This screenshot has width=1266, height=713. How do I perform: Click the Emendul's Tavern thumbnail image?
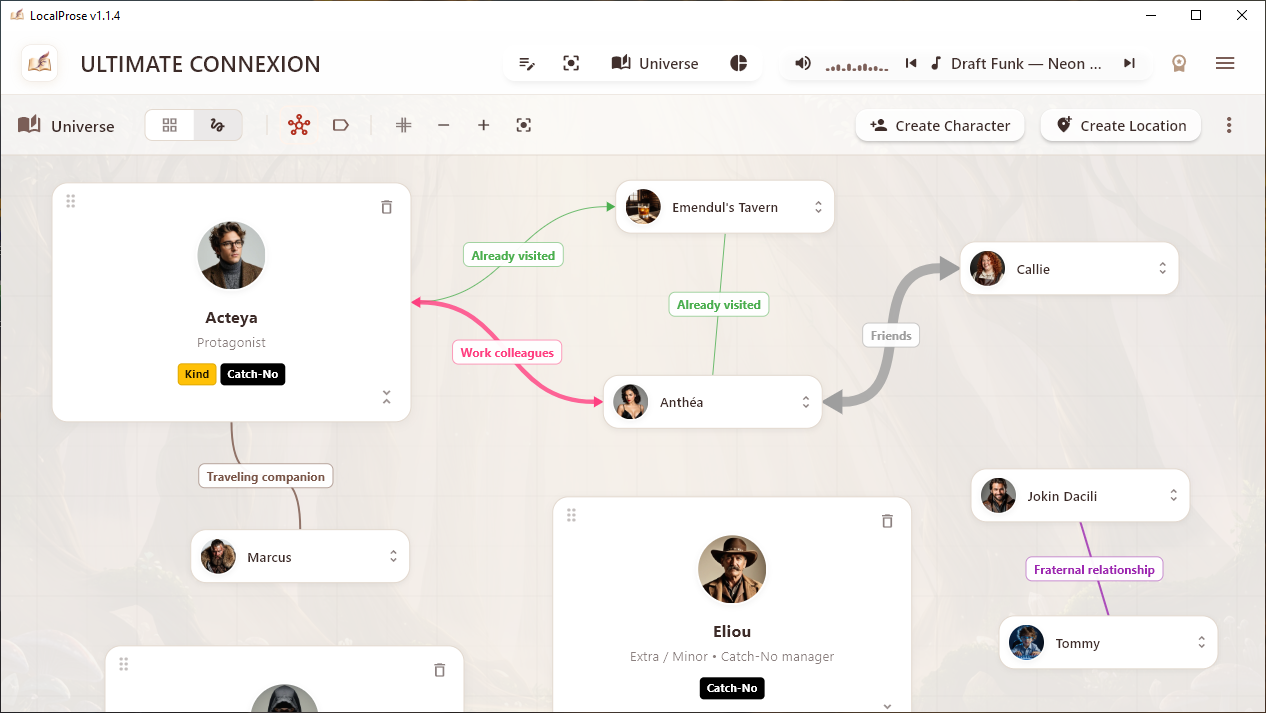(x=643, y=207)
